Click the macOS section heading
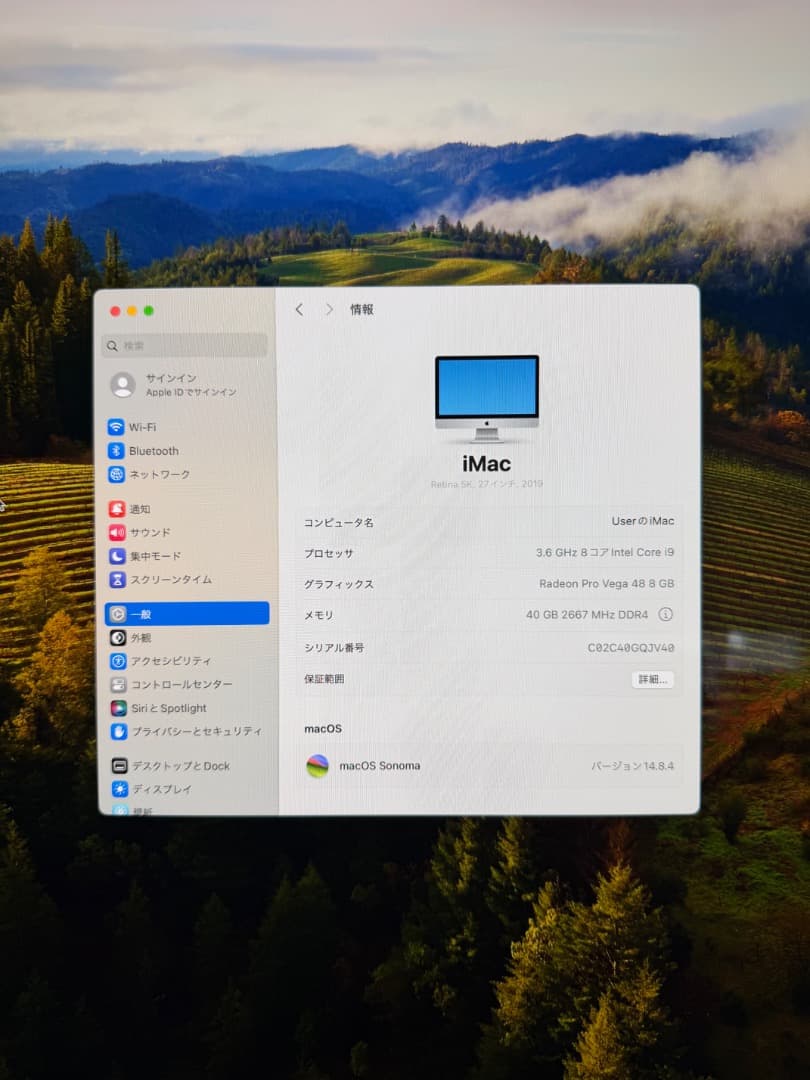 [323, 729]
